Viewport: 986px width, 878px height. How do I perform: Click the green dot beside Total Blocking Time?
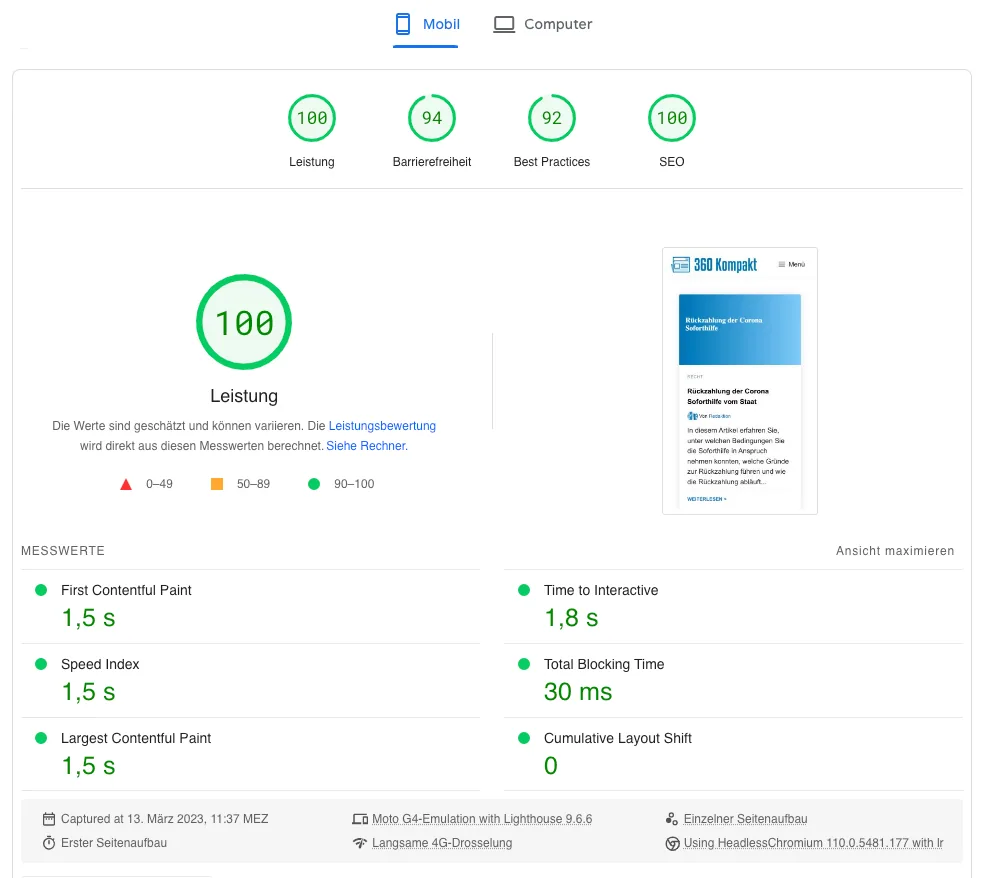tap(524, 664)
